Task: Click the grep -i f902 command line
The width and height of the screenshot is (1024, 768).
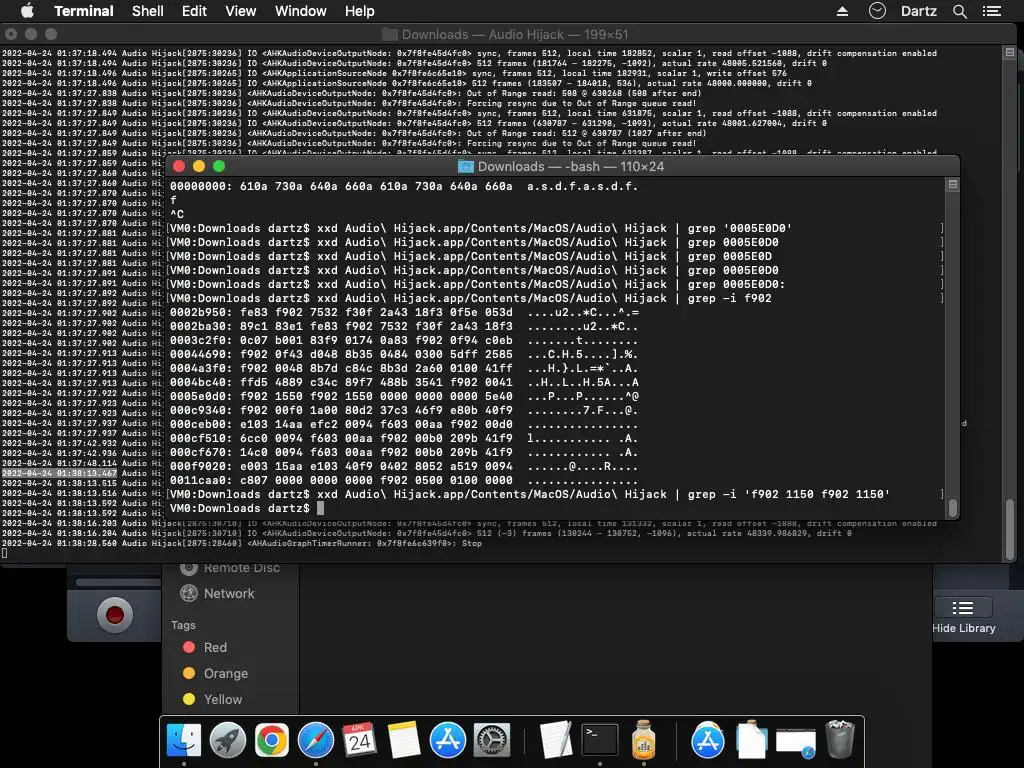Action: coord(470,298)
